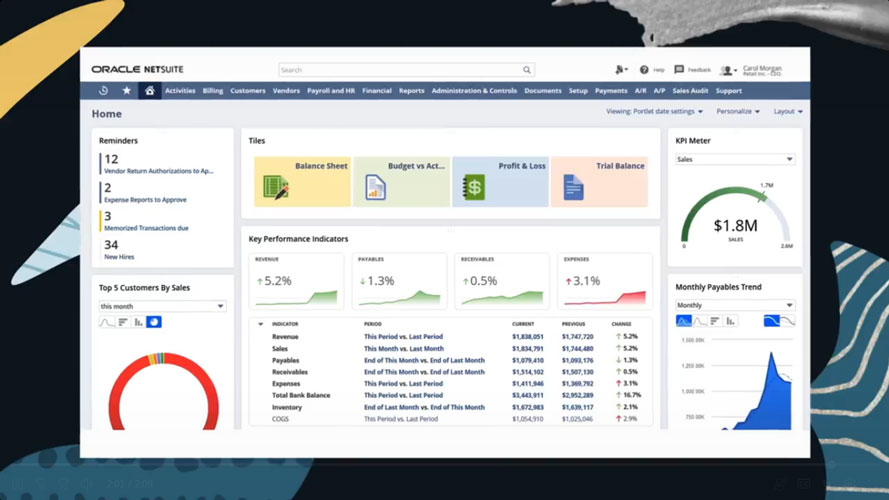Click the search magnifier icon
This screenshot has height=500, width=889.
tap(527, 70)
